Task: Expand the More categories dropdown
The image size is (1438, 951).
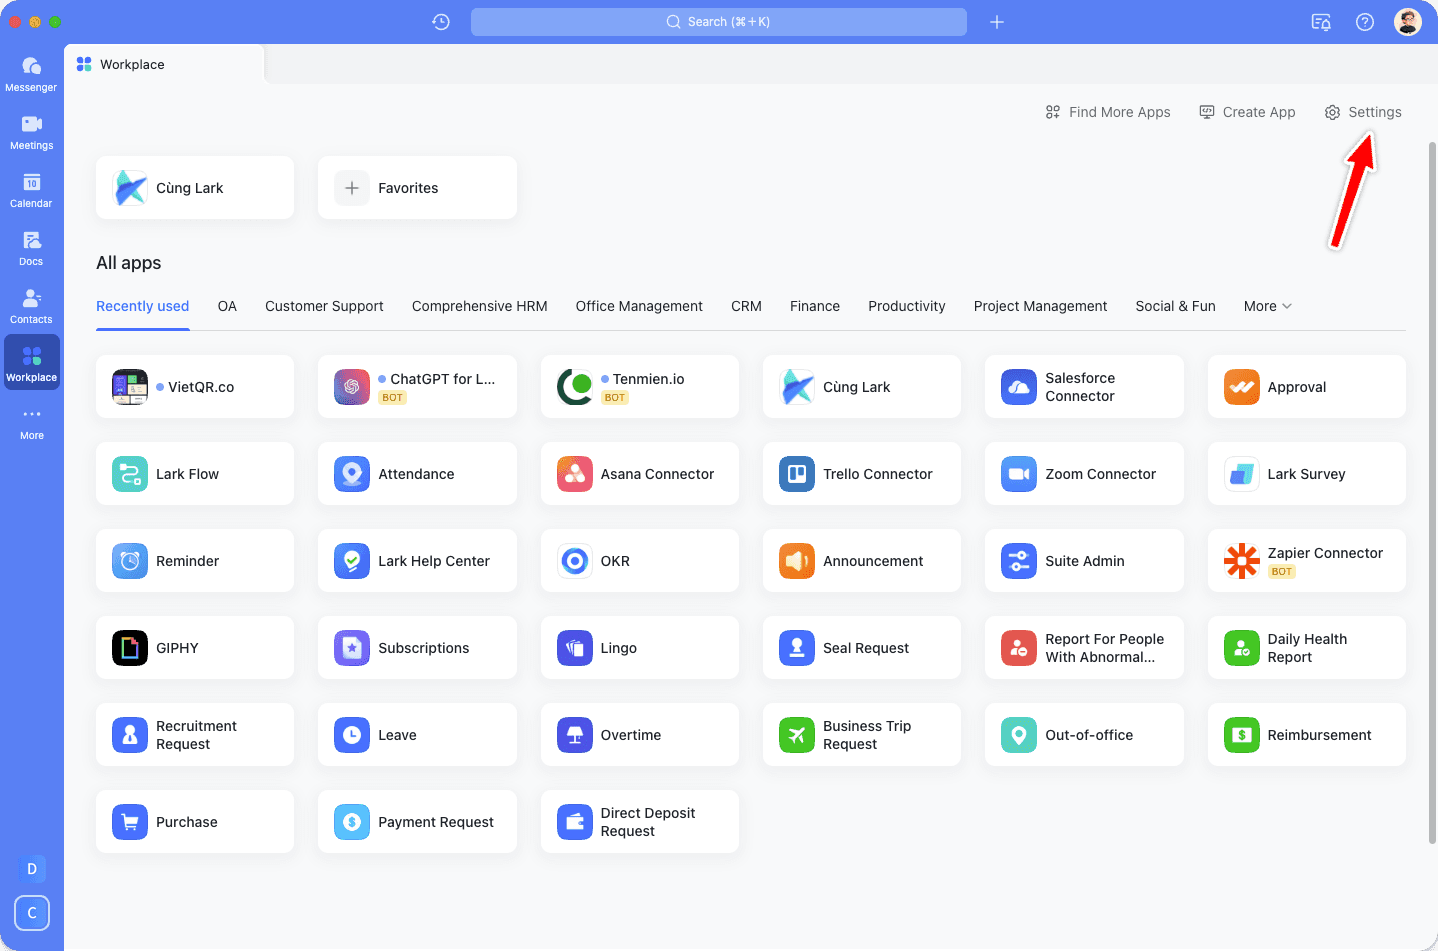Action: [x=1267, y=306]
